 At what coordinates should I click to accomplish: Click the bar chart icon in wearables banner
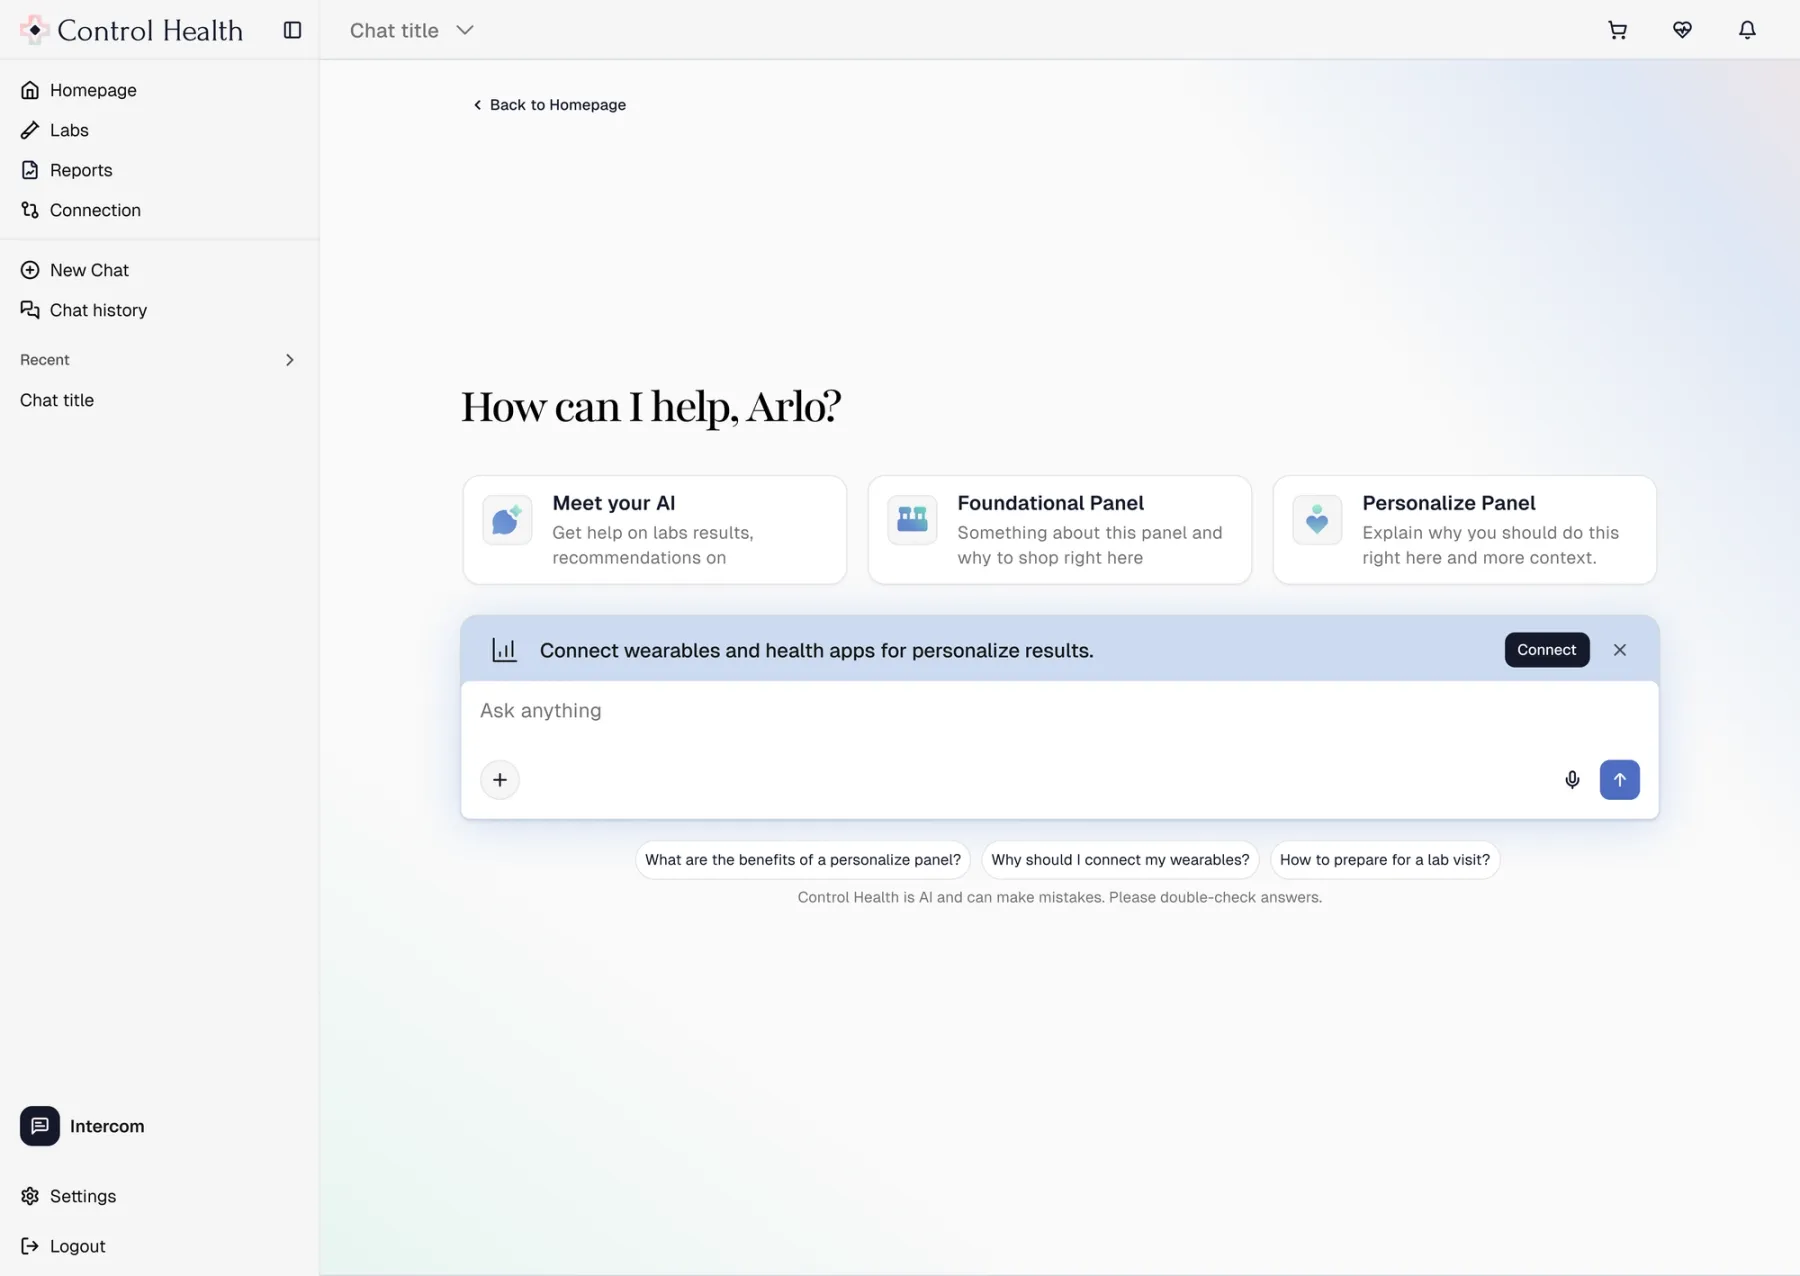tap(504, 650)
